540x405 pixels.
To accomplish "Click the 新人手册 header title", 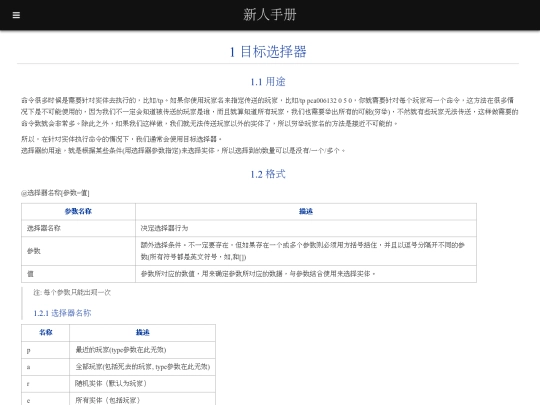I will click(x=270, y=15).
